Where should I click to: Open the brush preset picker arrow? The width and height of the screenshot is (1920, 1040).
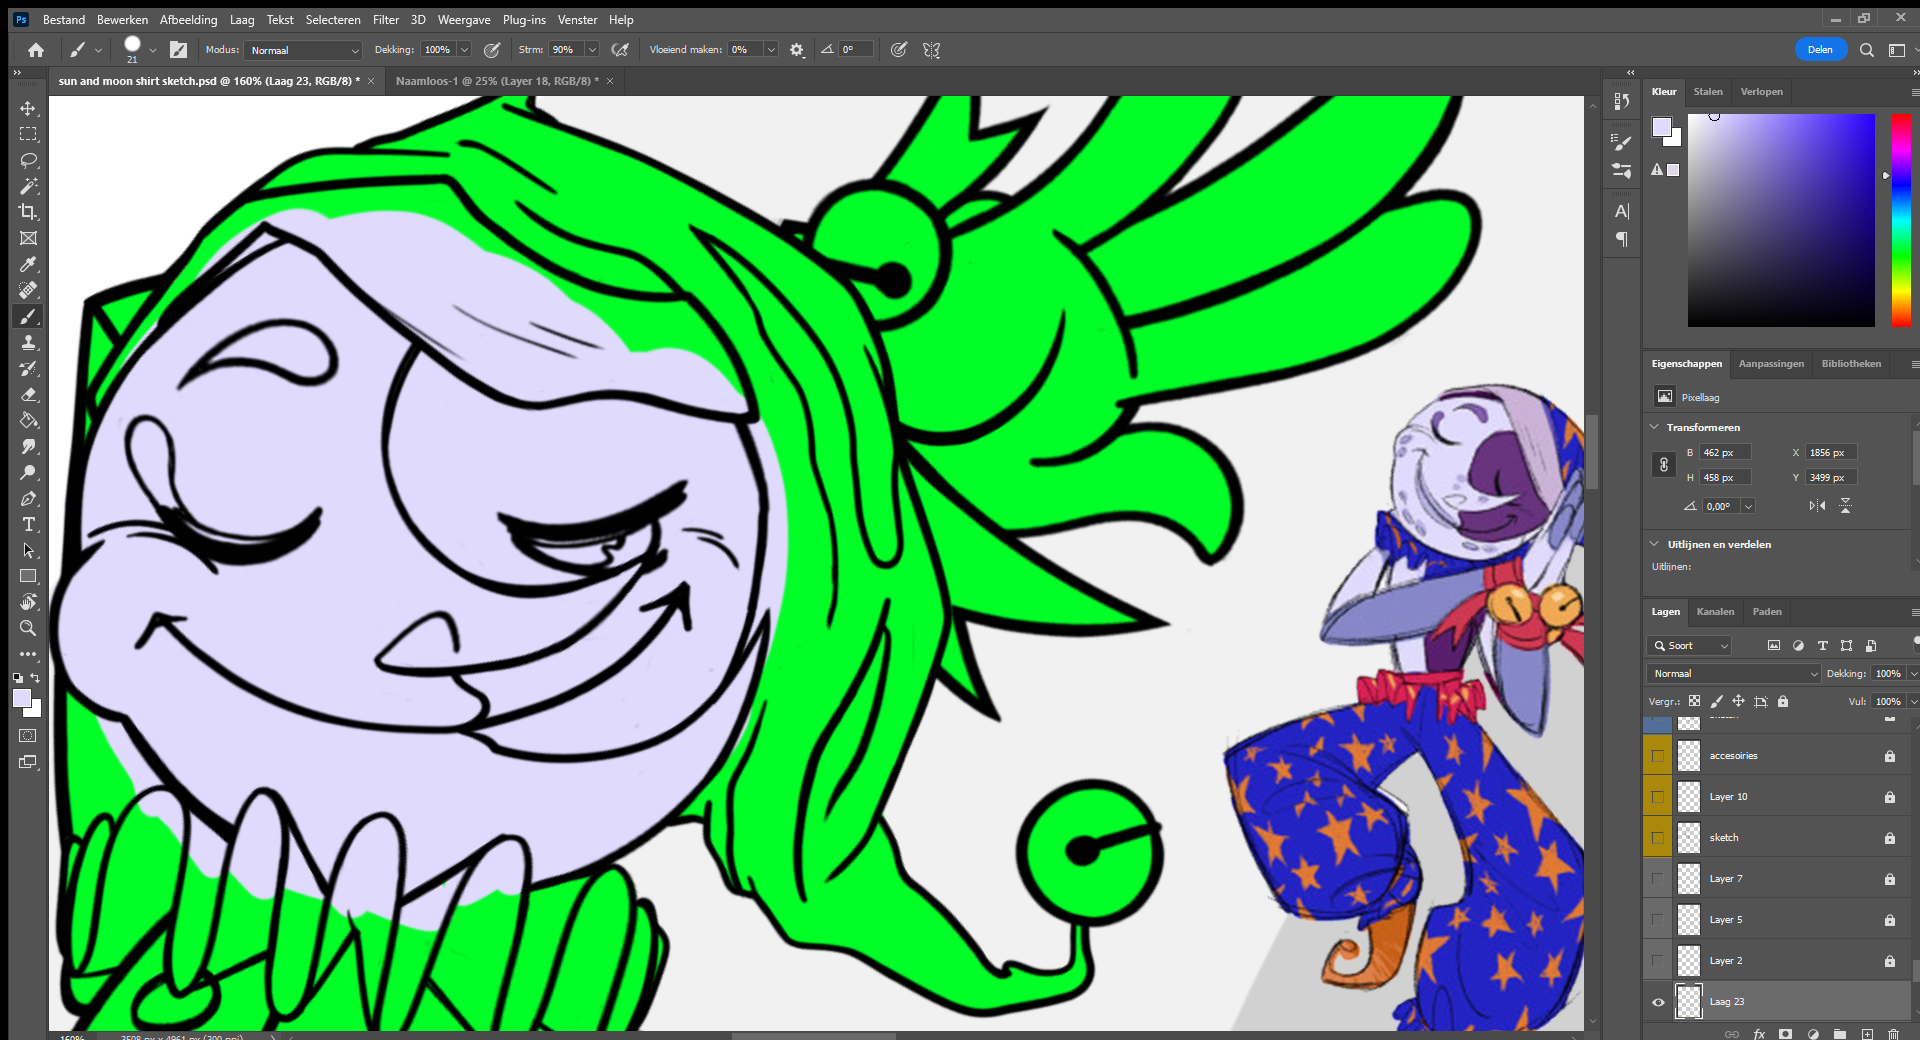click(x=153, y=50)
